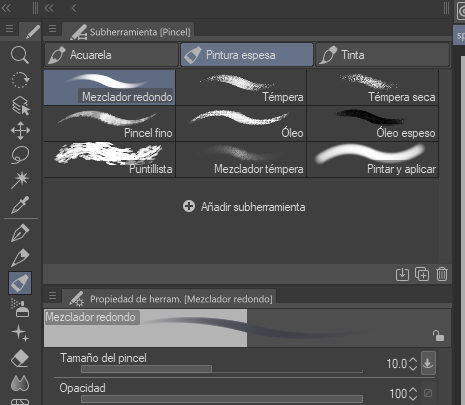Select the Zoom magnifier tool
465x405 pixels.
[20, 55]
